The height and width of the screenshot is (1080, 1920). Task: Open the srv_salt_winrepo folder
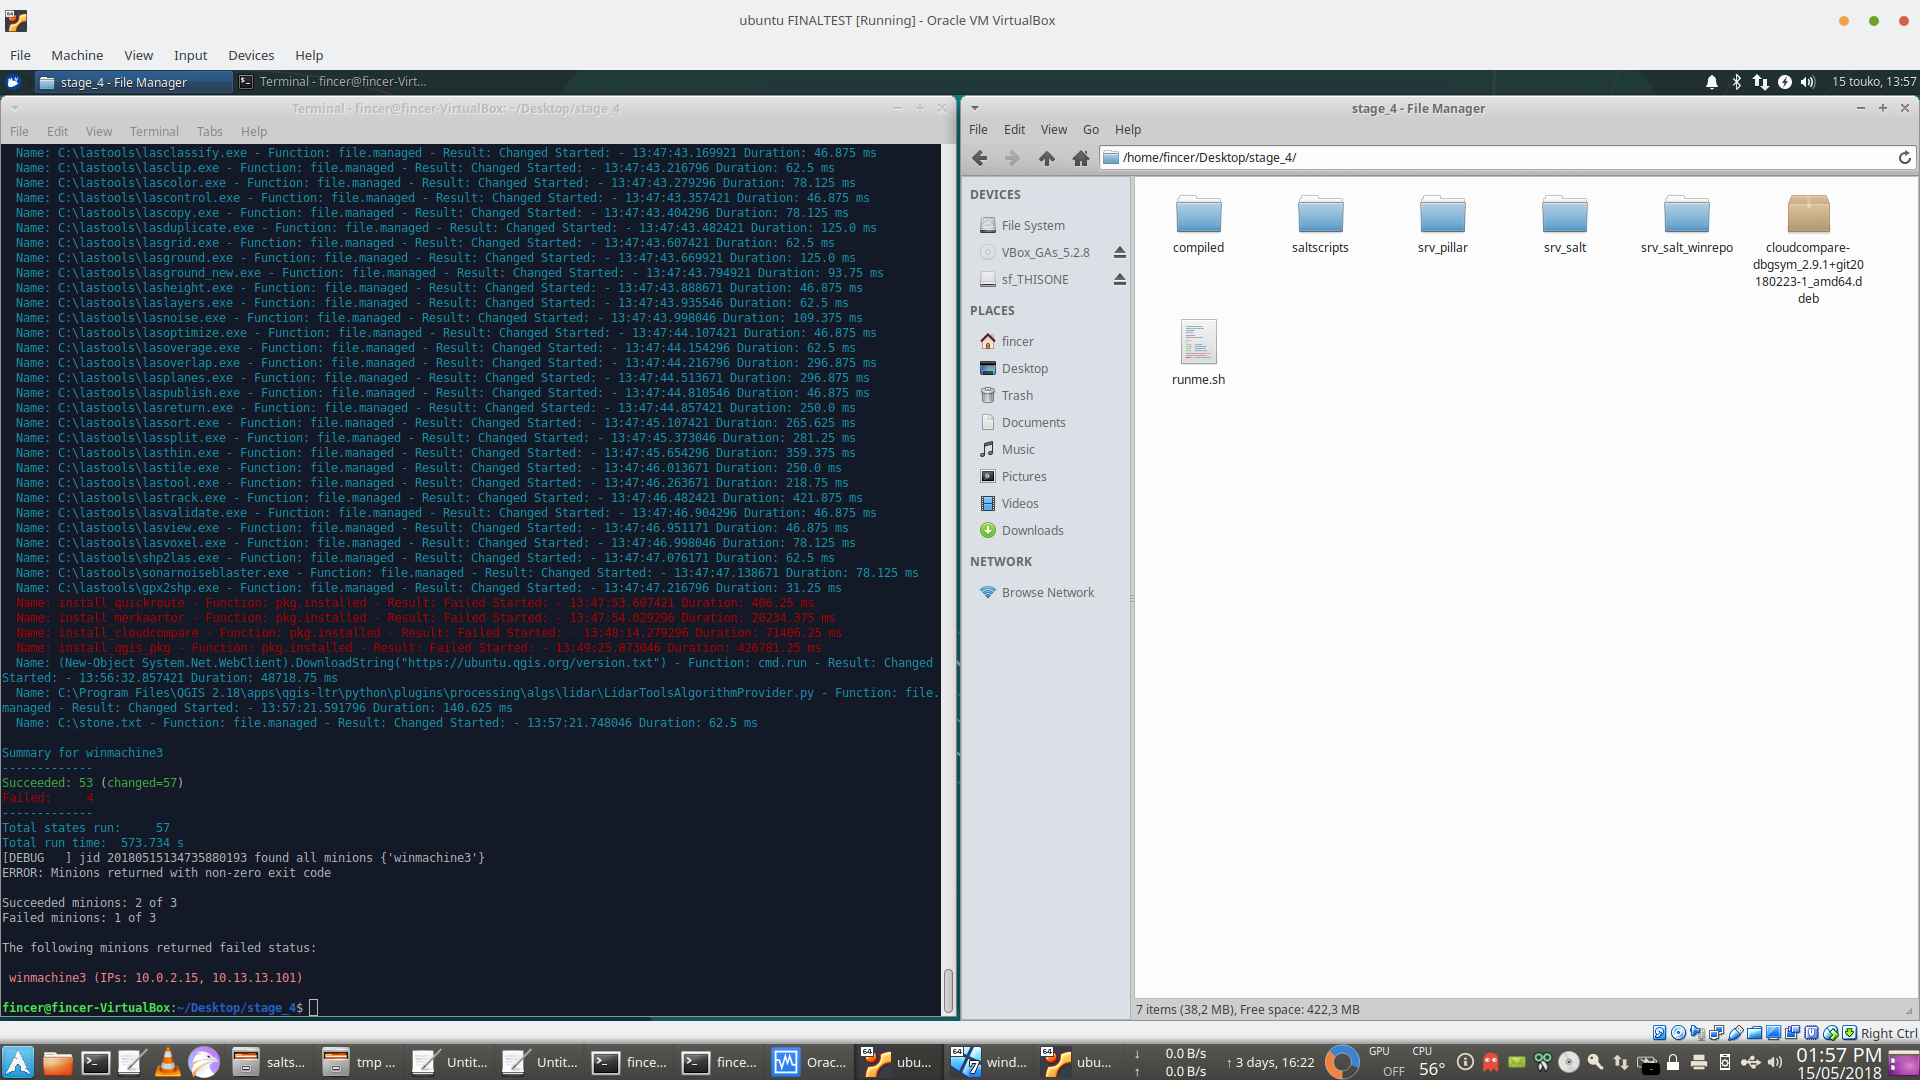click(1686, 224)
